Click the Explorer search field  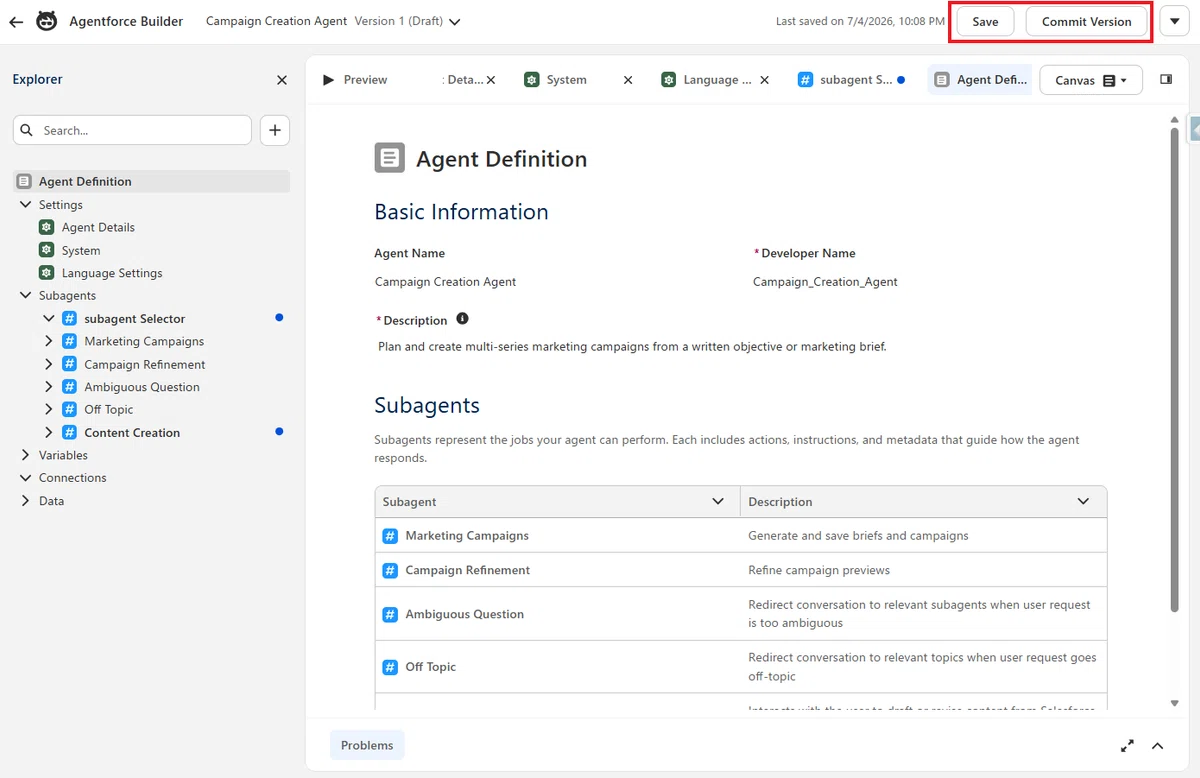[x=132, y=130]
